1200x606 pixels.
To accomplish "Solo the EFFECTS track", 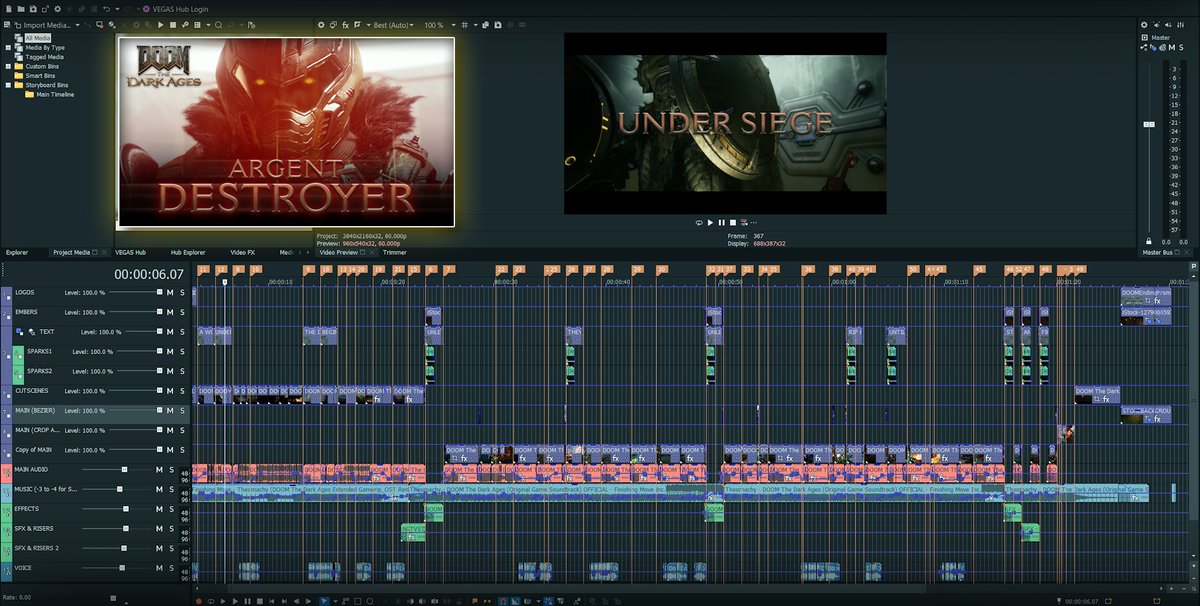I will tap(170, 509).
